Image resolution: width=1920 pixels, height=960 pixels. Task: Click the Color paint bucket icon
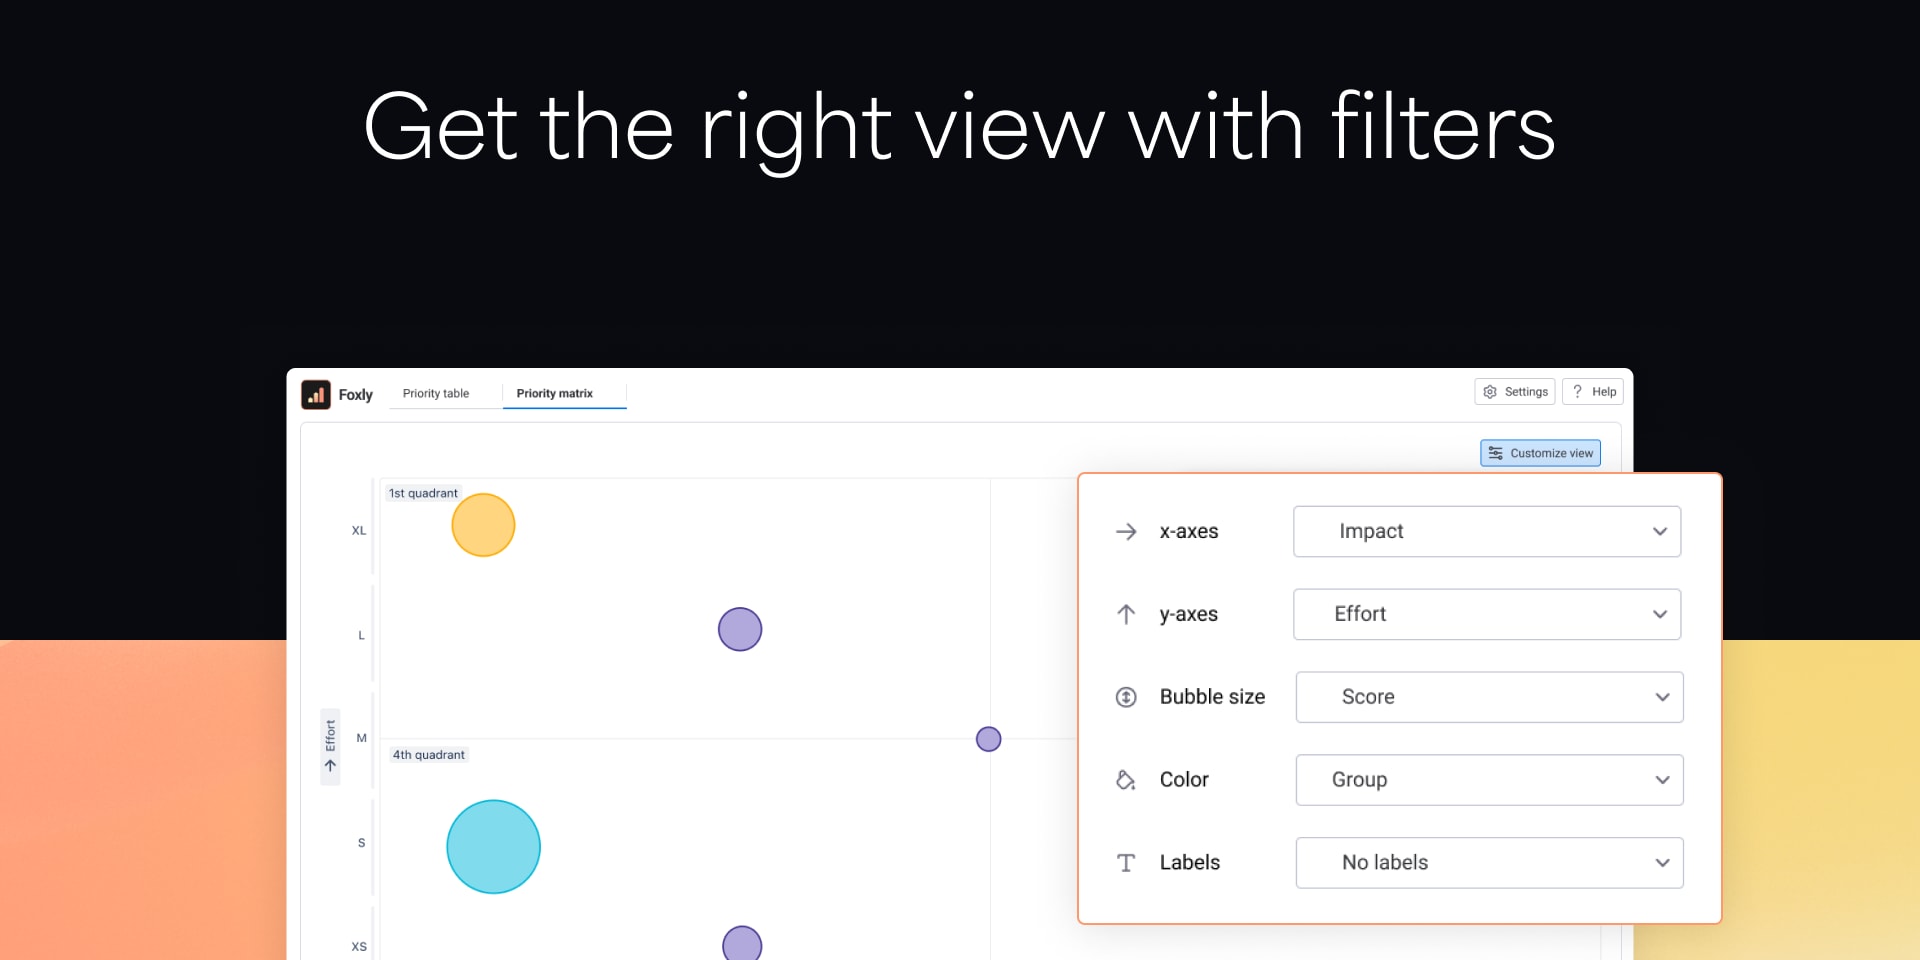1126,780
